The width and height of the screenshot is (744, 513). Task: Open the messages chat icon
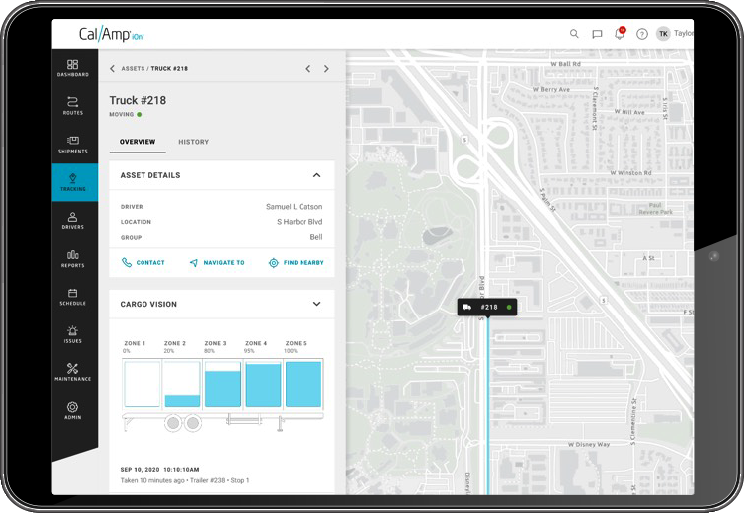pos(597,34)
